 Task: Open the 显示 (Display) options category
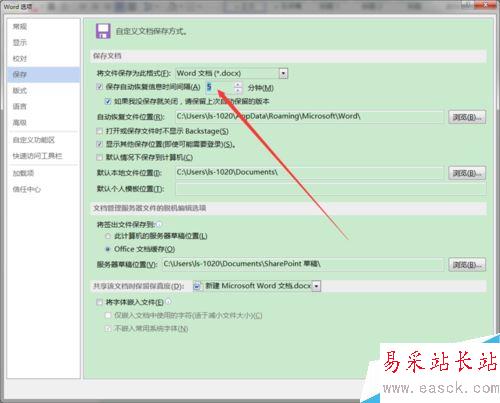coord(43,43)
